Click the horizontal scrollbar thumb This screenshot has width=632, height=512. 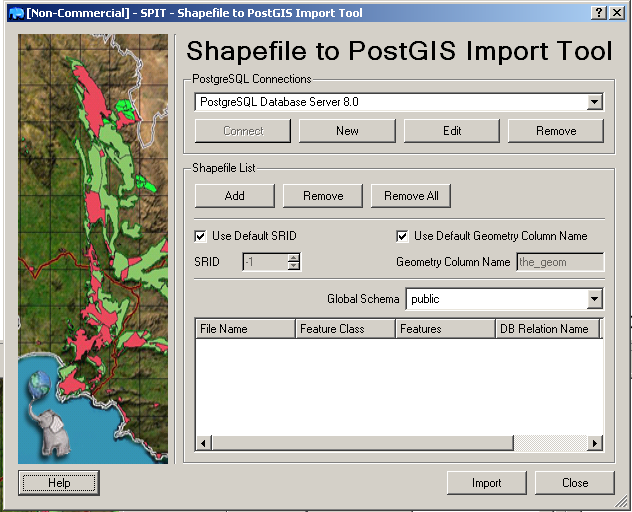click(362, 443)
